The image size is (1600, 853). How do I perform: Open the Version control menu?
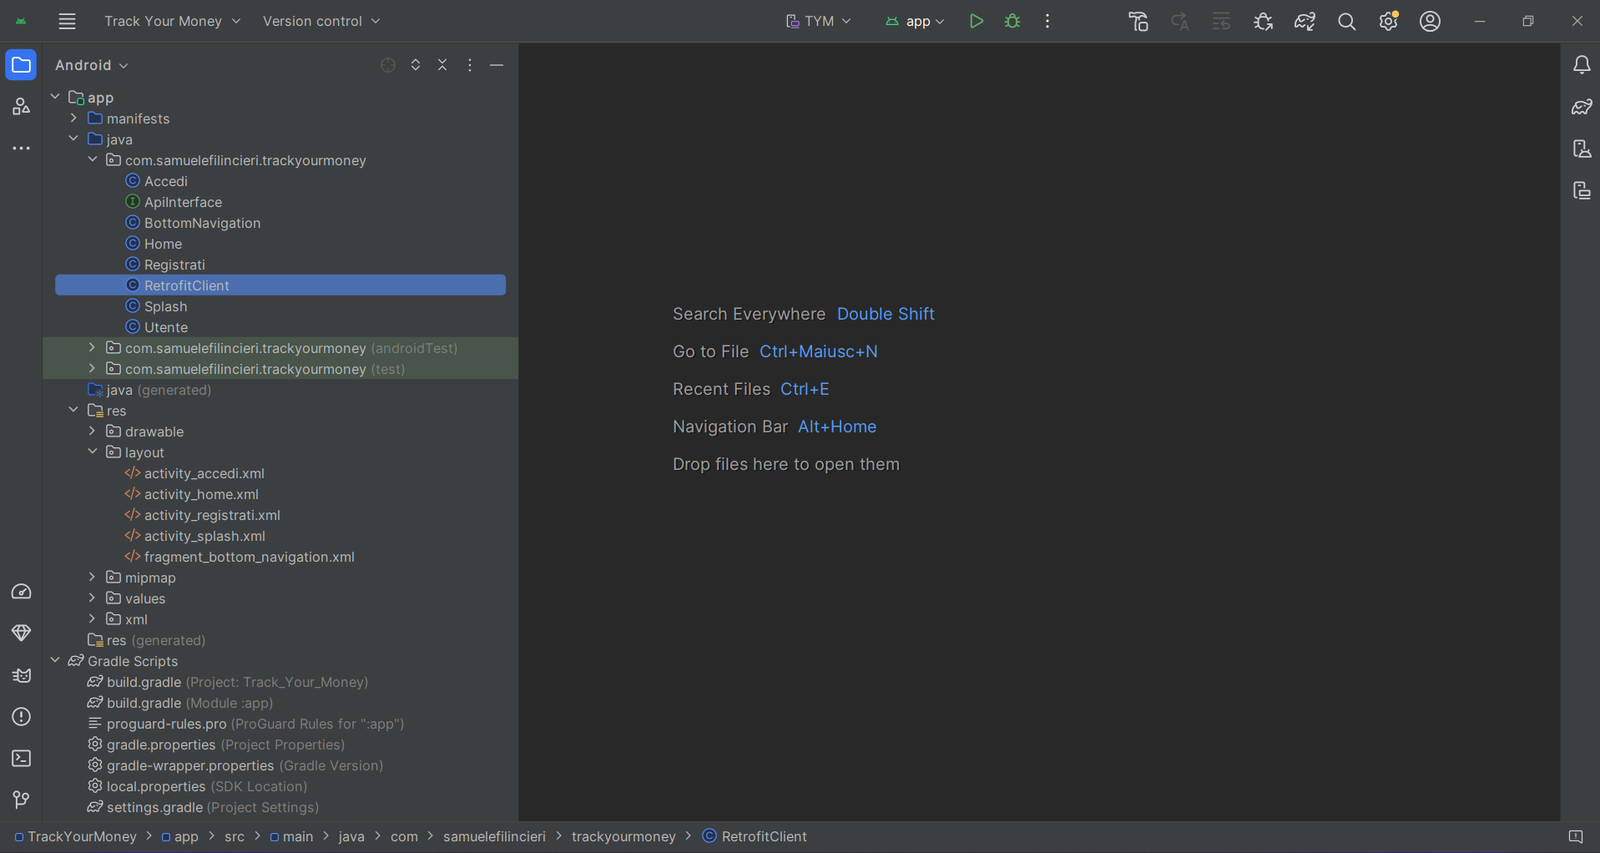(321, 21)
